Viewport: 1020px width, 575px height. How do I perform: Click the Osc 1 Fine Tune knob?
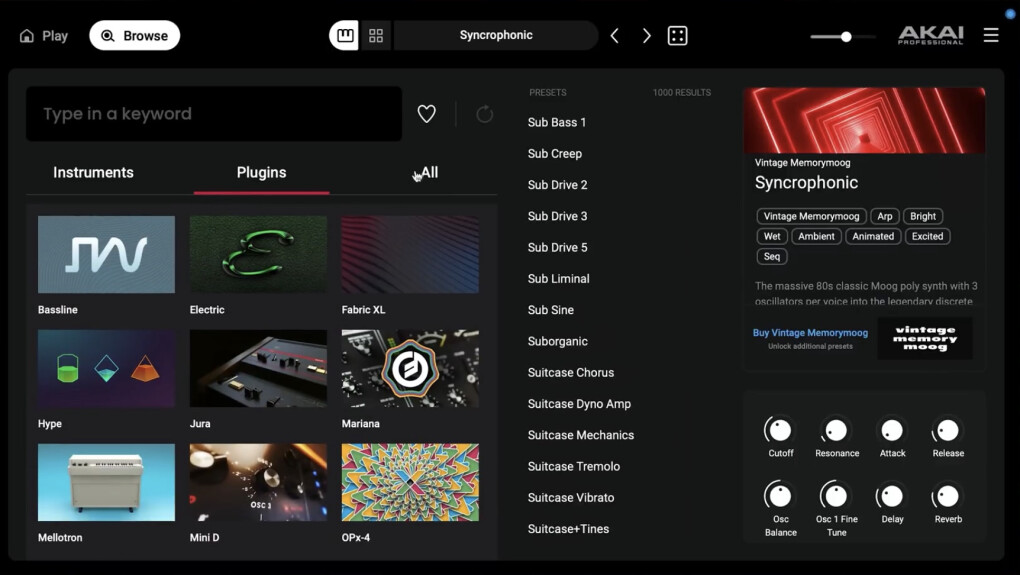[x=835, y=496]
